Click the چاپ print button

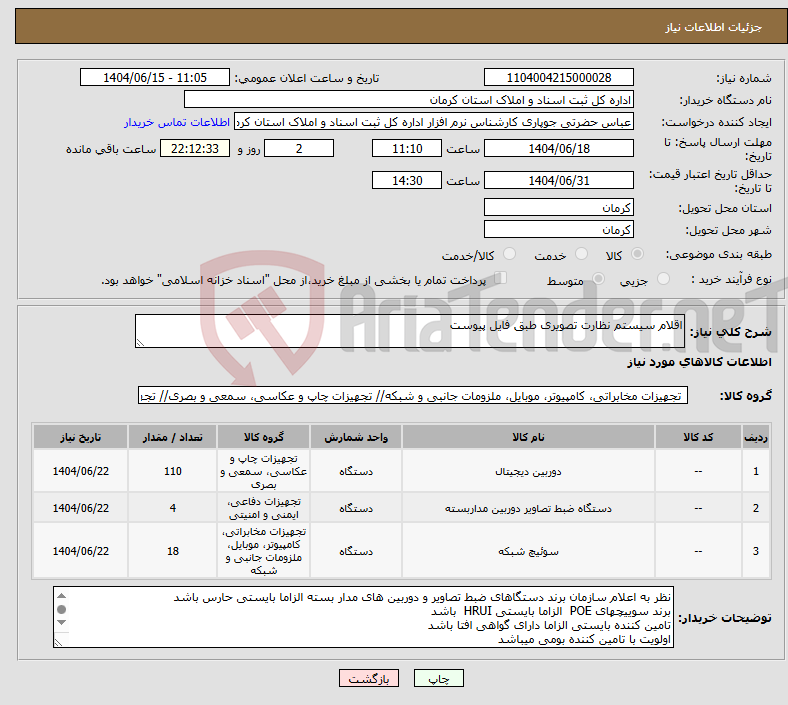439,678
